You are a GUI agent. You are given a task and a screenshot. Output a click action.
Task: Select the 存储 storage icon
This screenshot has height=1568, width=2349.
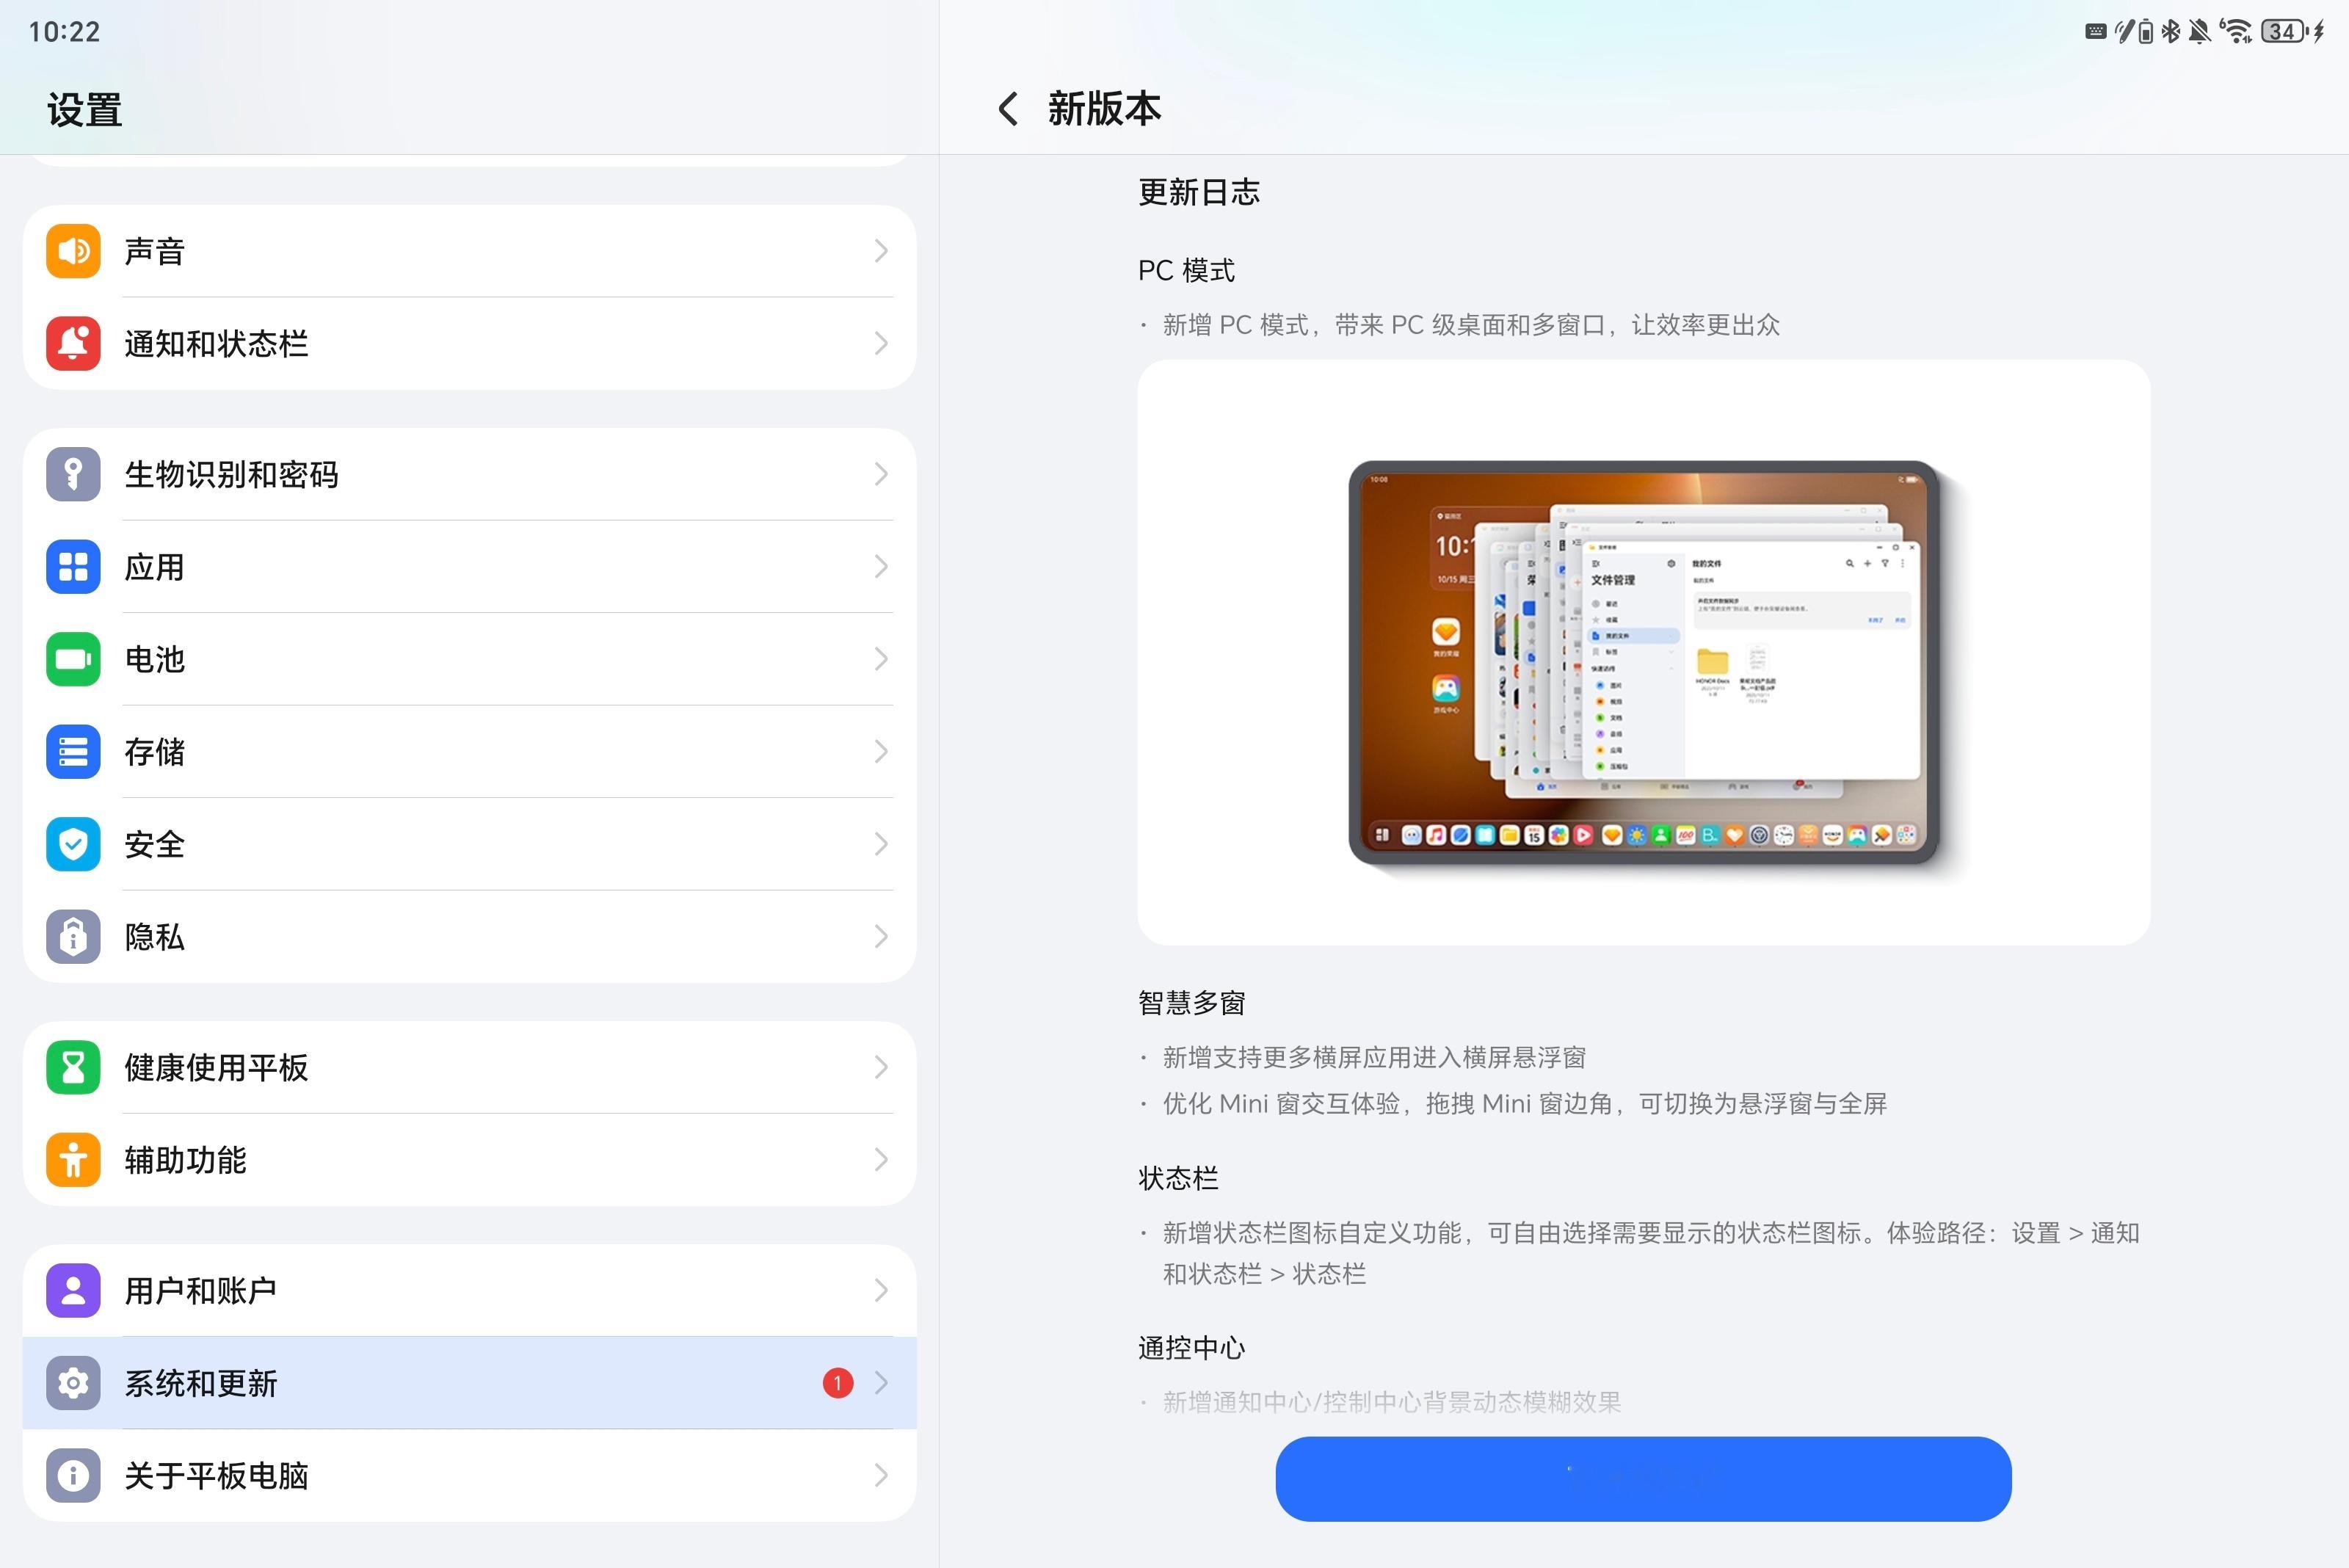tap(72, 752)
